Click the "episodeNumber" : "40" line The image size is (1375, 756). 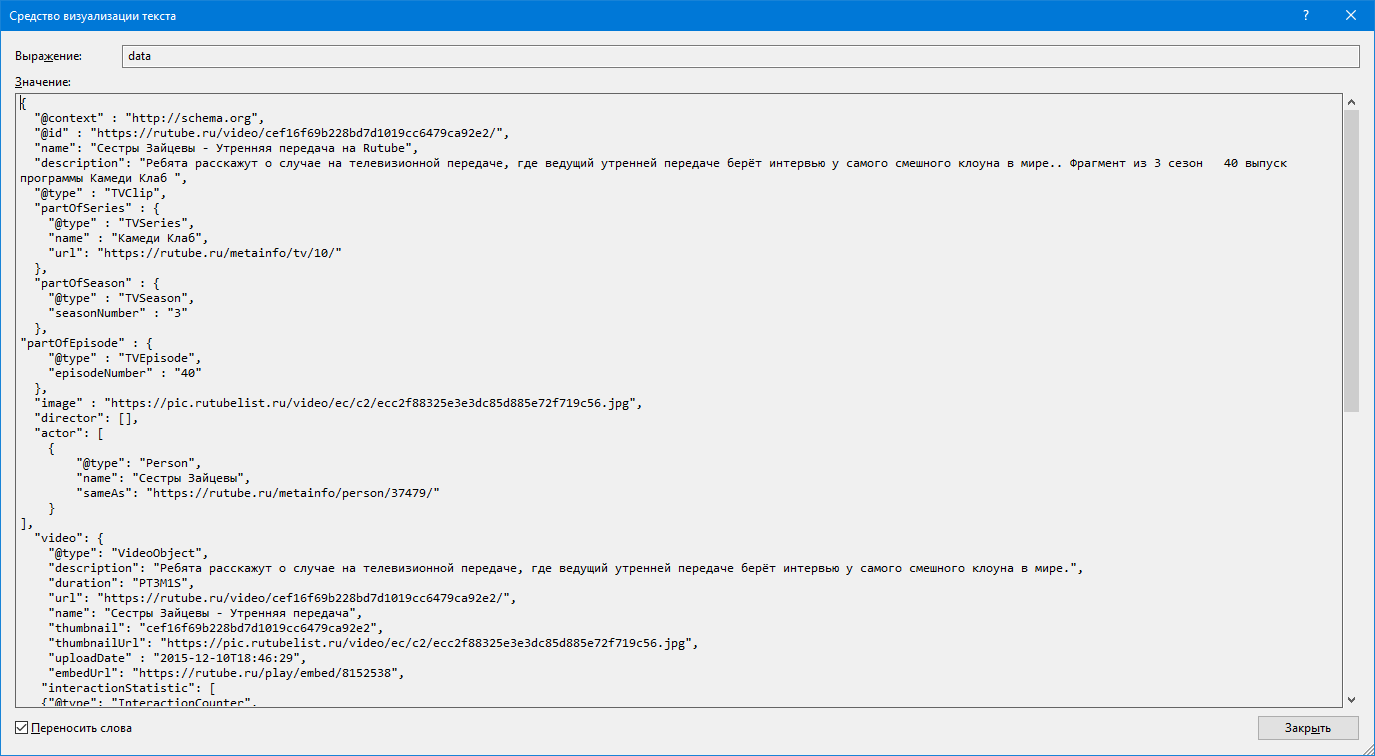tap(125, 372)
